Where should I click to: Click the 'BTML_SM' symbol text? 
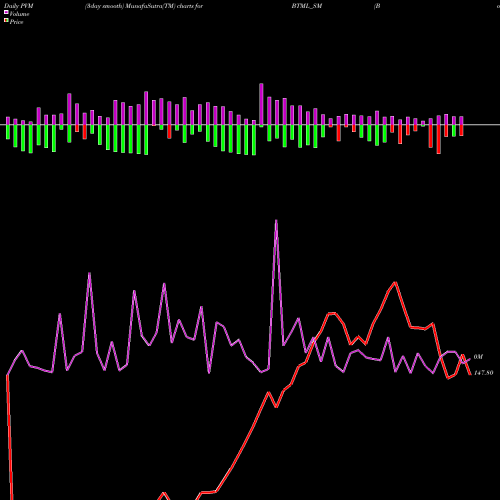pyautogui.click(x=307, y=6)
